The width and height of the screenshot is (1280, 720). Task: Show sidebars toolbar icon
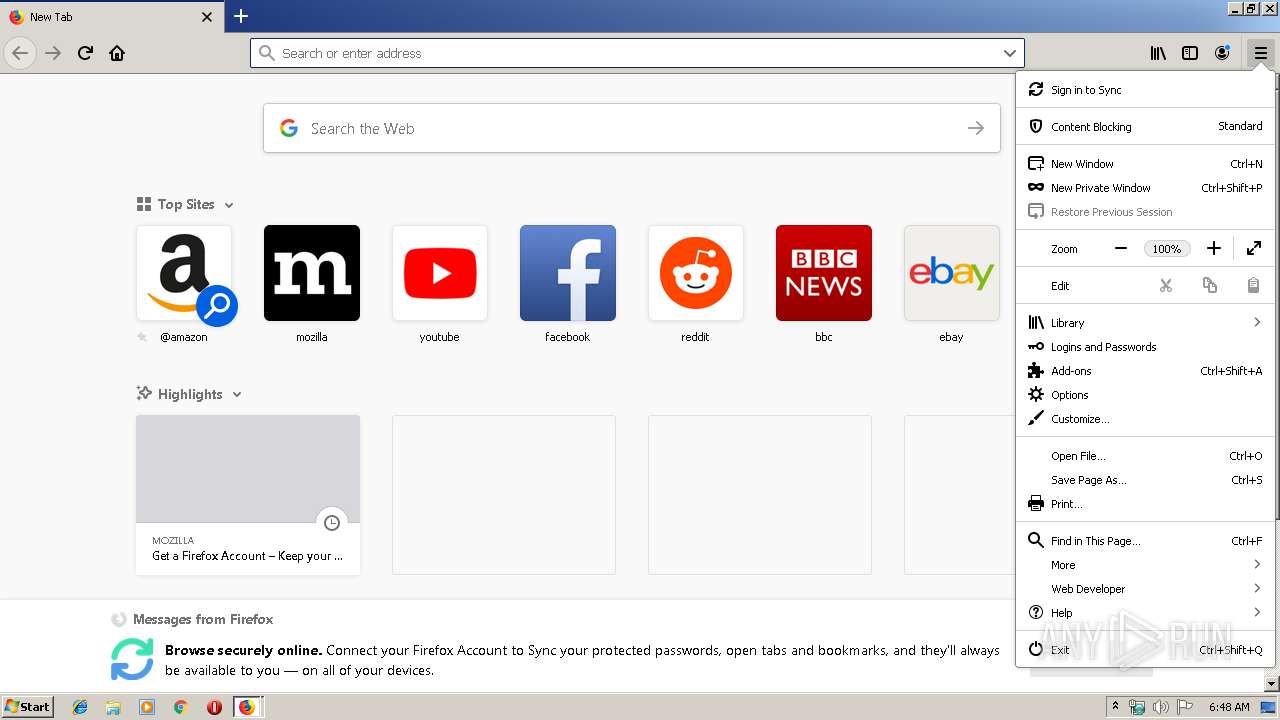(1190, 53)
